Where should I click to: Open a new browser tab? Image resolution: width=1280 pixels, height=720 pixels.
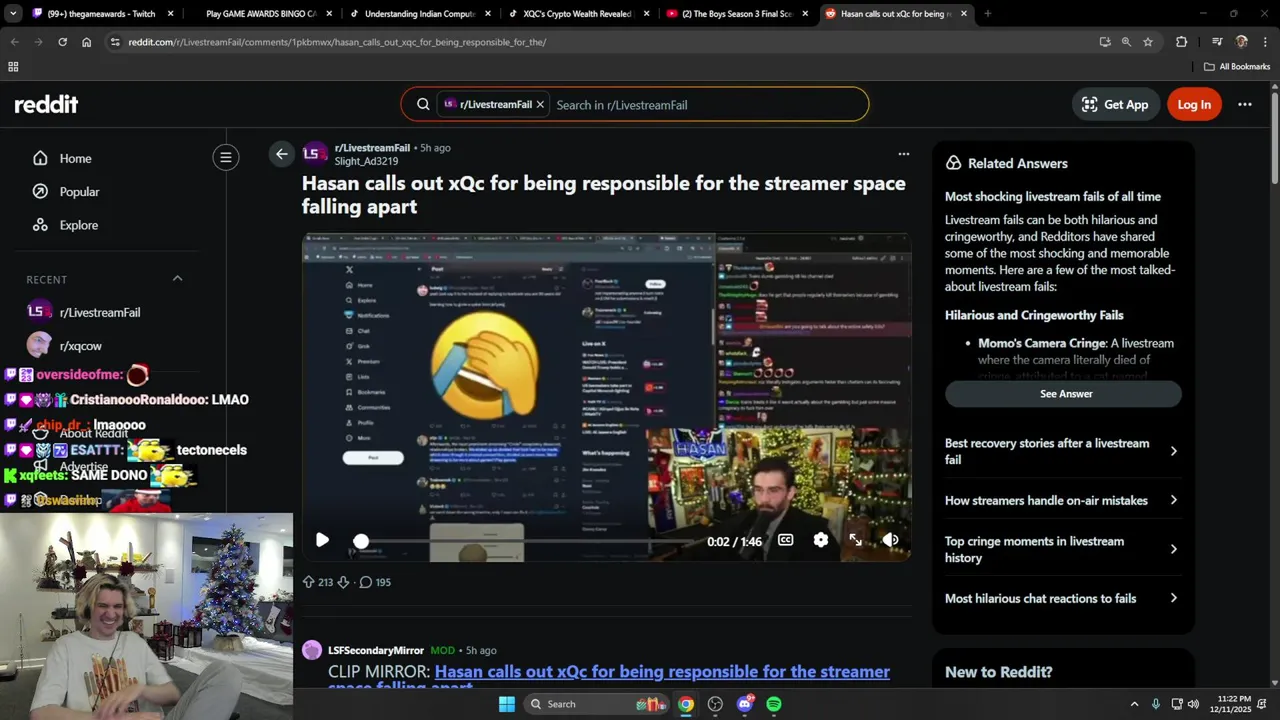pos(987,14)
